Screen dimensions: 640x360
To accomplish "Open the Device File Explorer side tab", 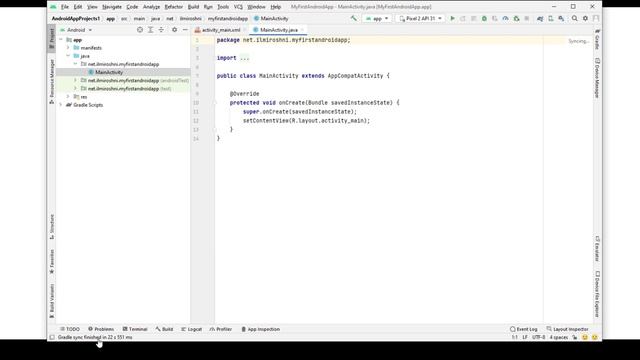I will coord(597,294).
